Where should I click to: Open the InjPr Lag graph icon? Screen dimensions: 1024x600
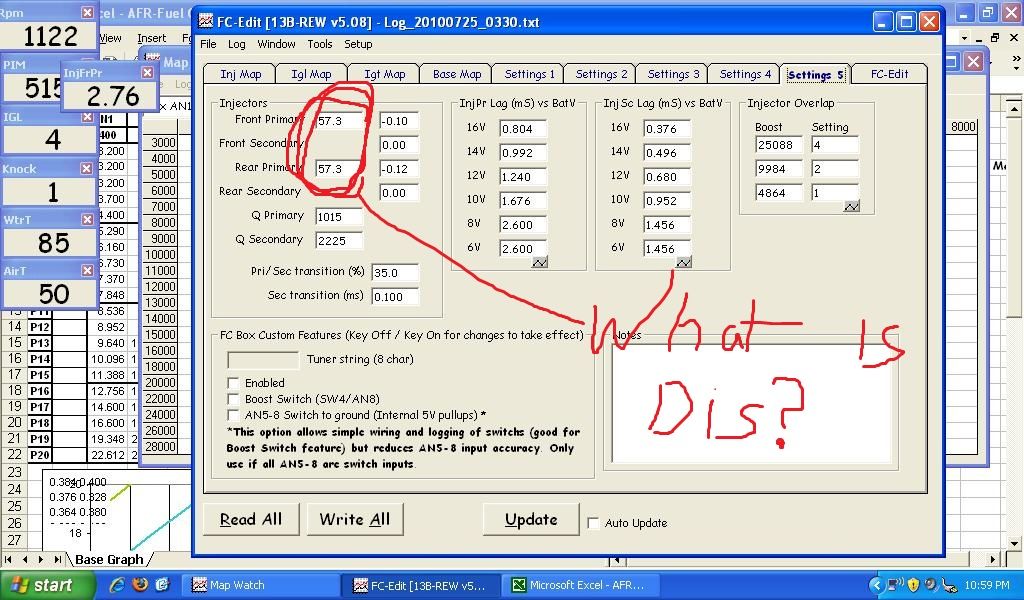[x=540, y=262]
